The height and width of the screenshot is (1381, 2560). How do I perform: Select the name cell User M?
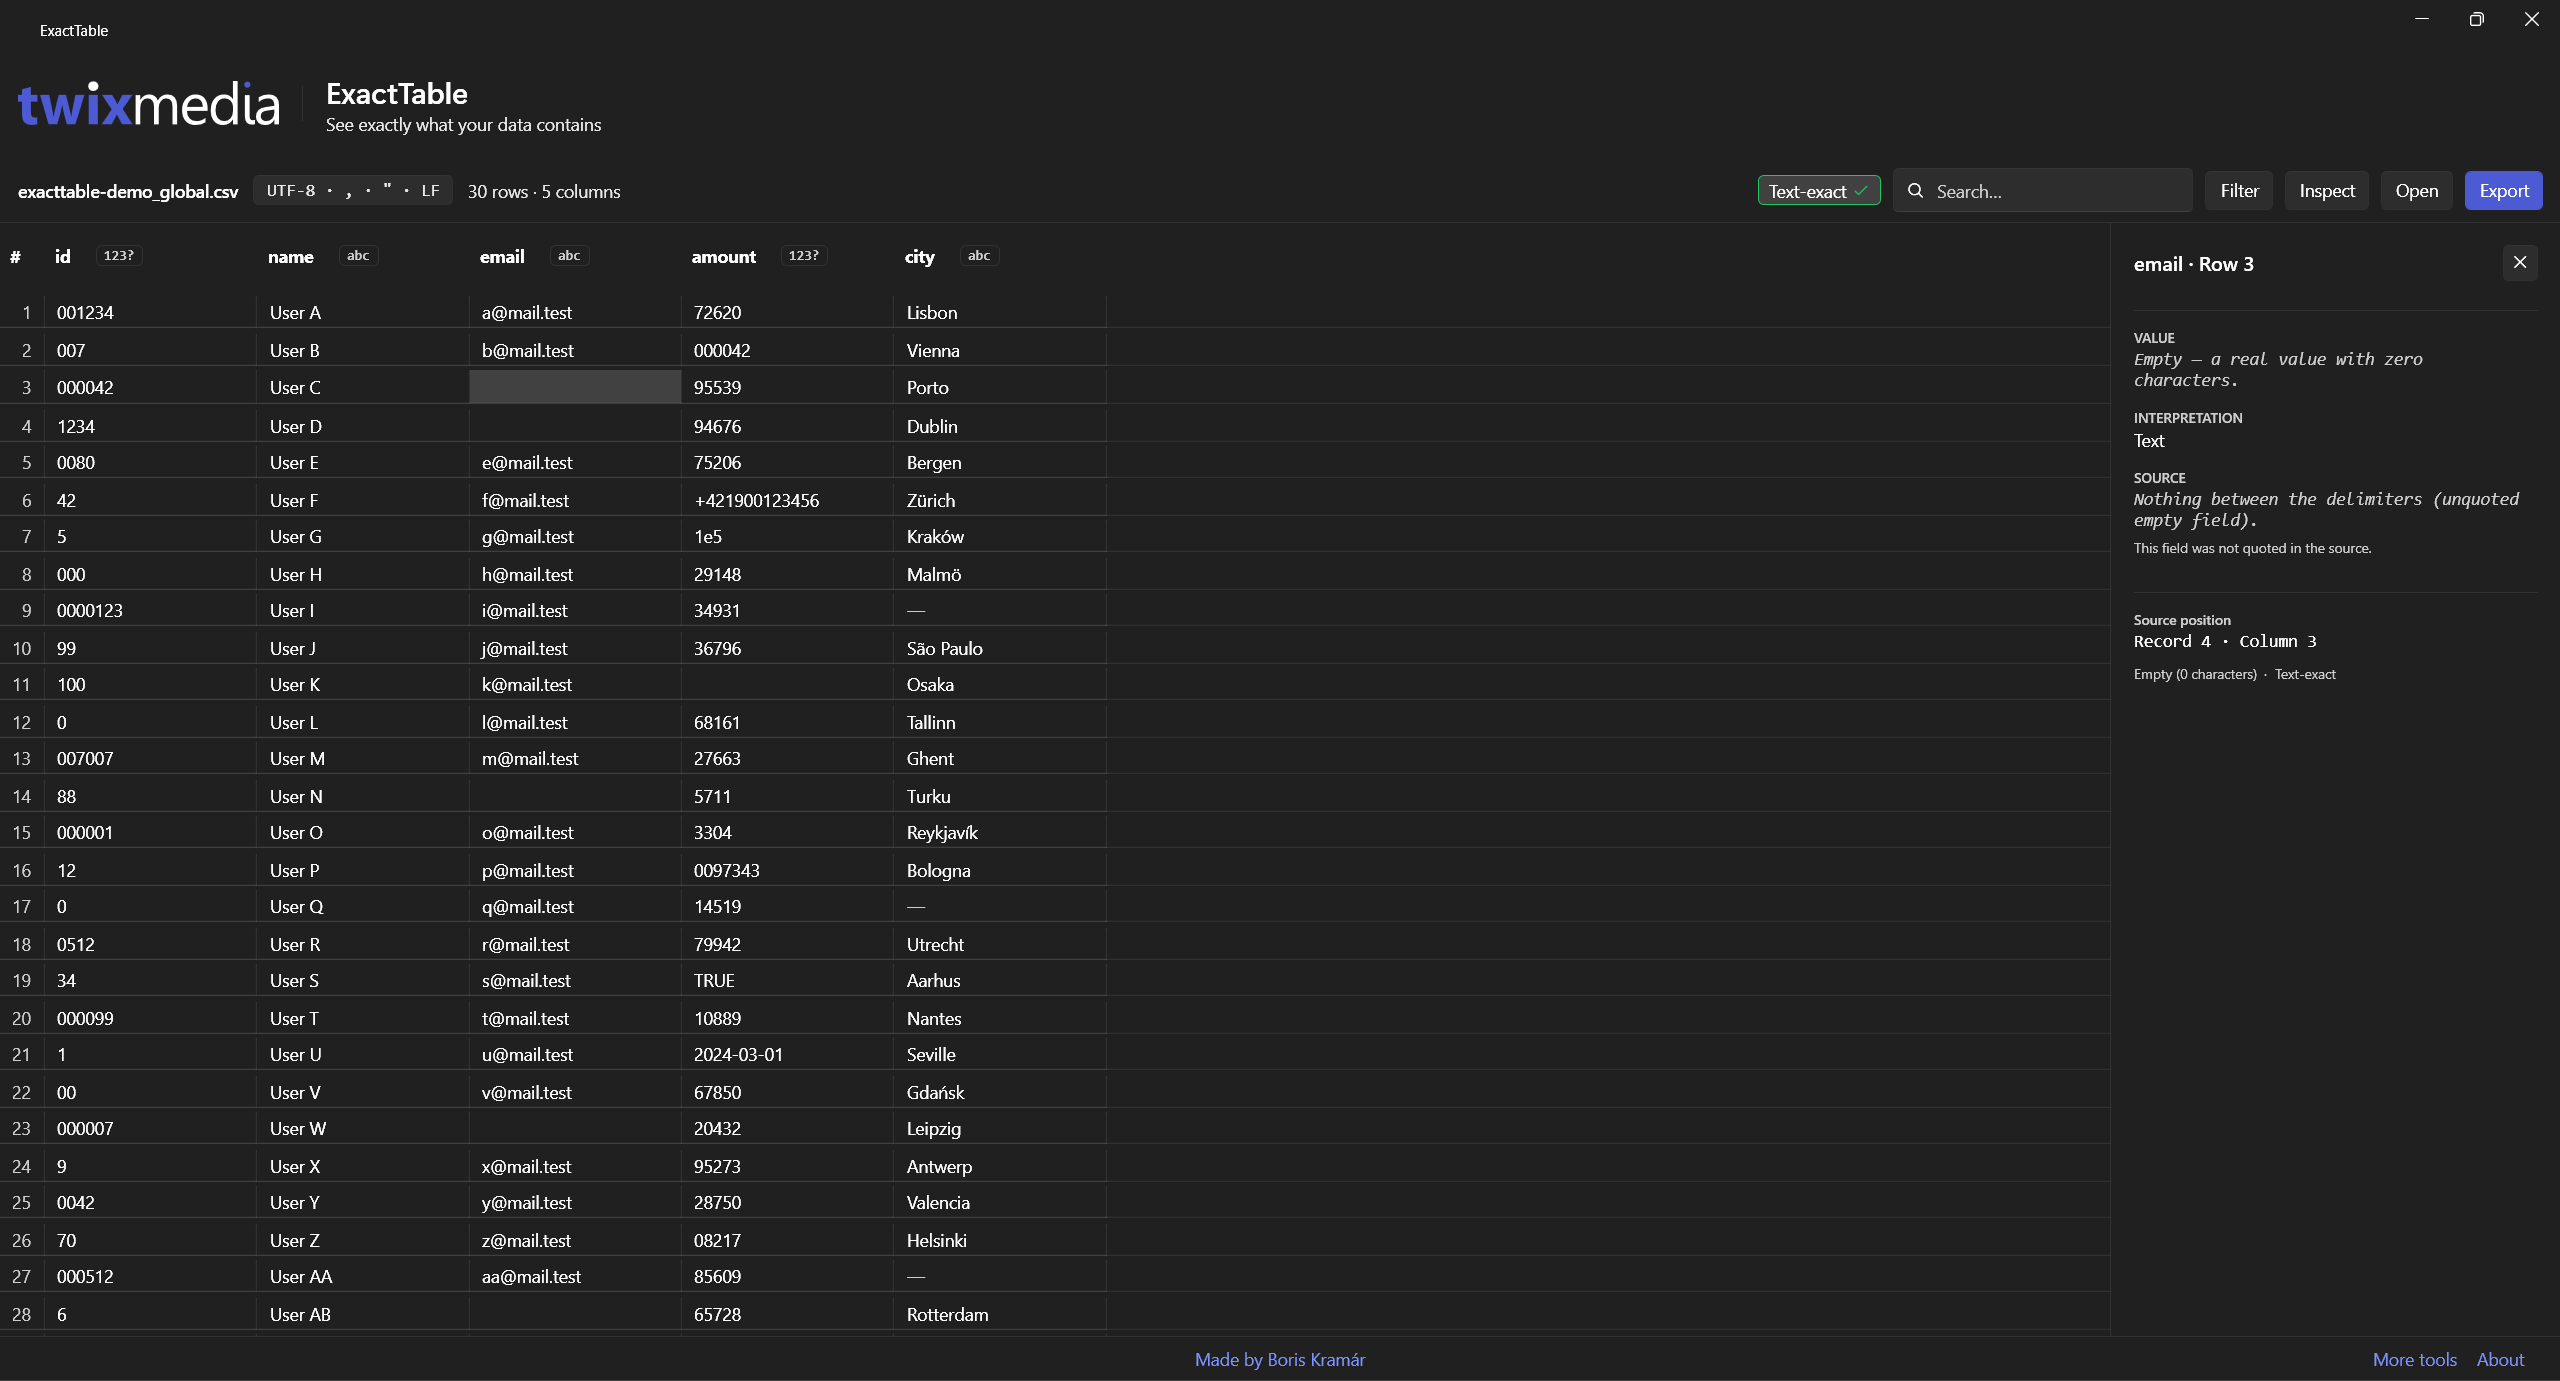pos(362,758)
